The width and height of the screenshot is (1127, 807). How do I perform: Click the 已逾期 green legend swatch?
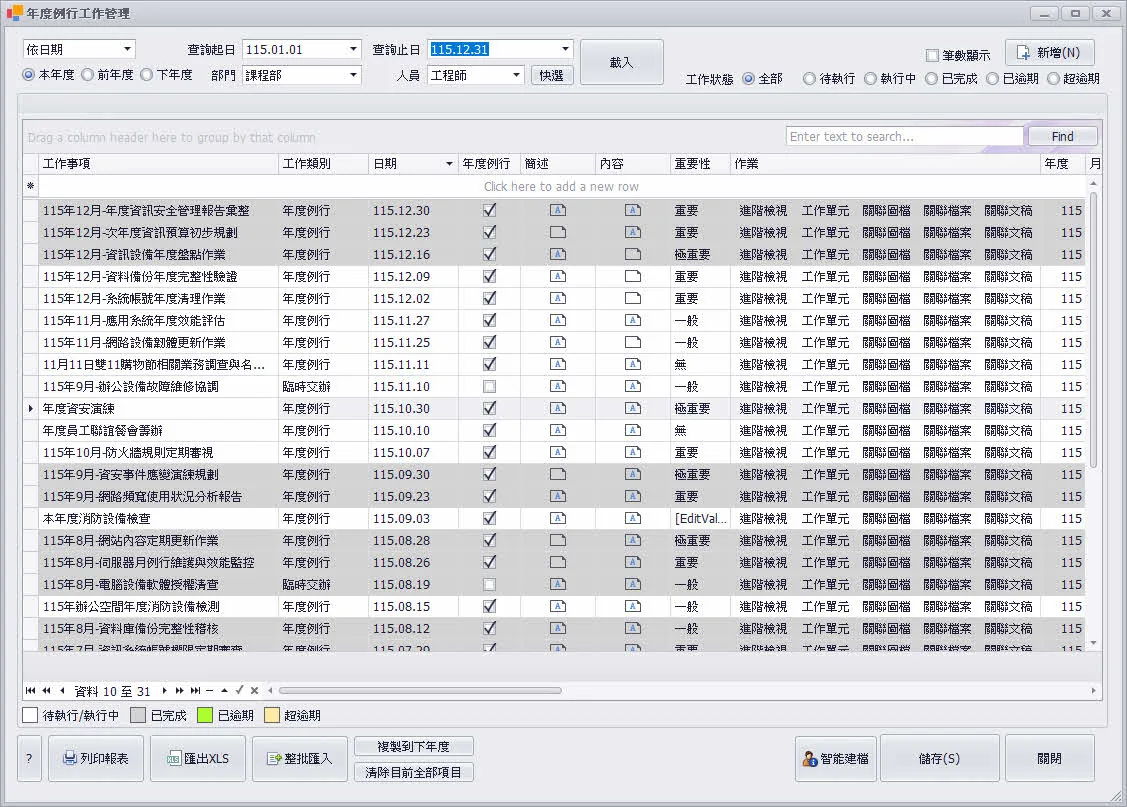205,715
